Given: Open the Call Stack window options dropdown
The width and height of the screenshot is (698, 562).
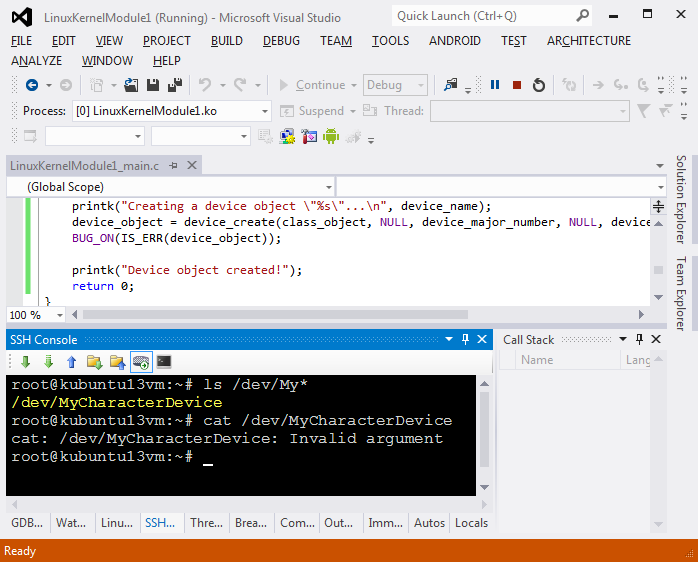Looking at the screenshot, I should 623,339.
